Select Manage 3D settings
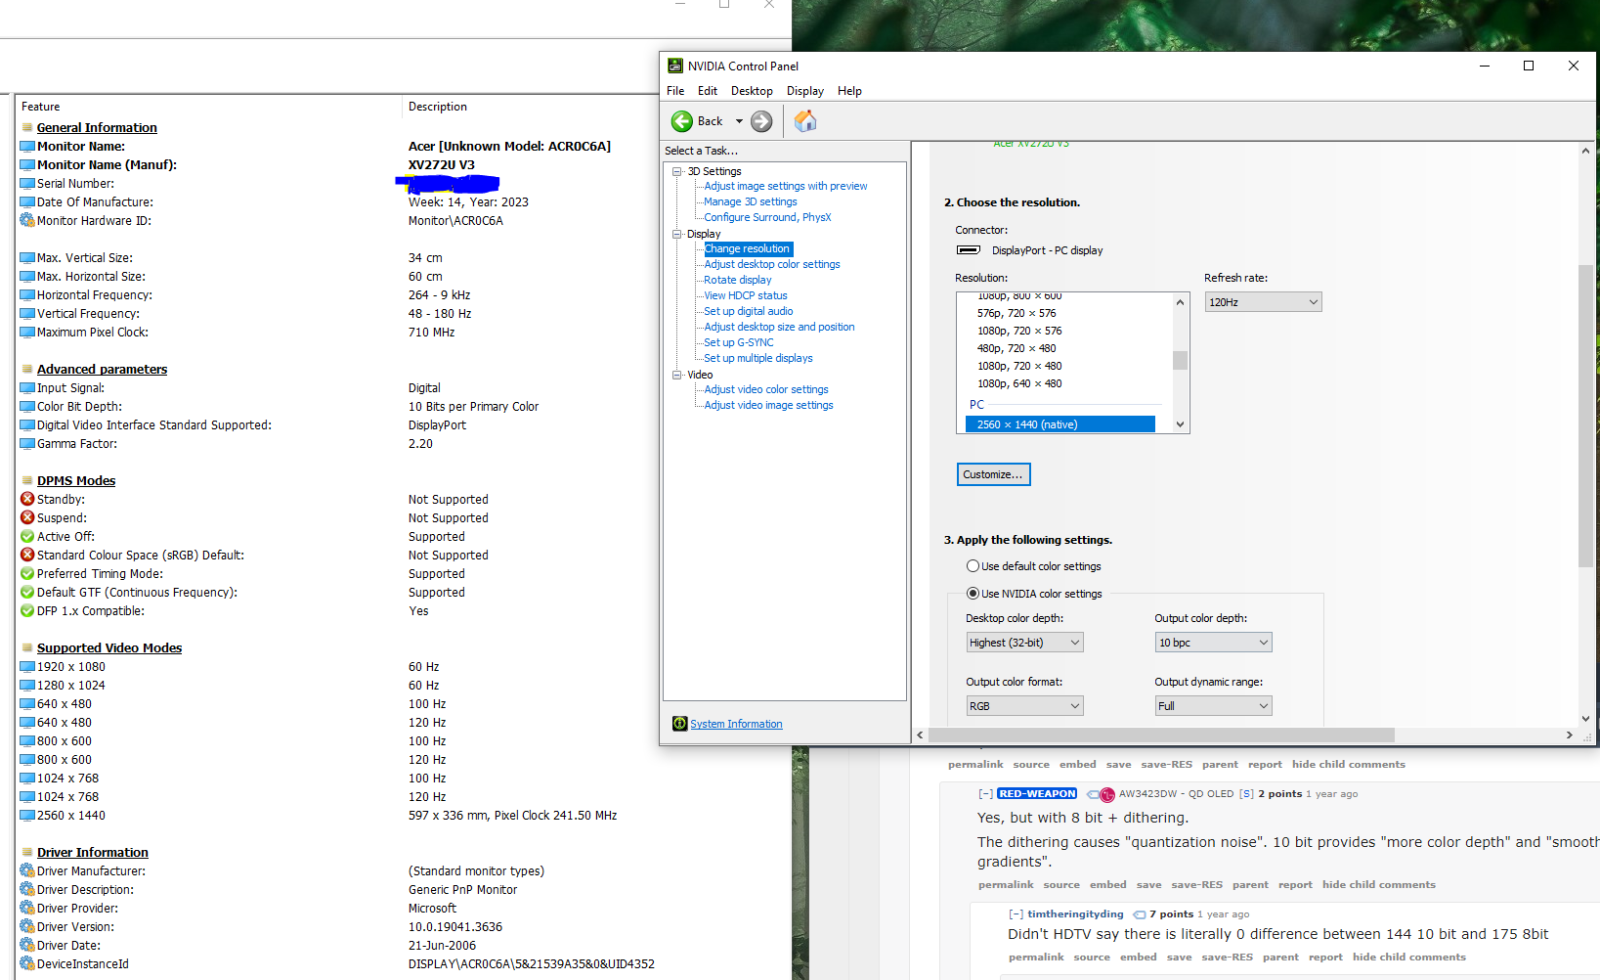 click(x=750, y=202)
